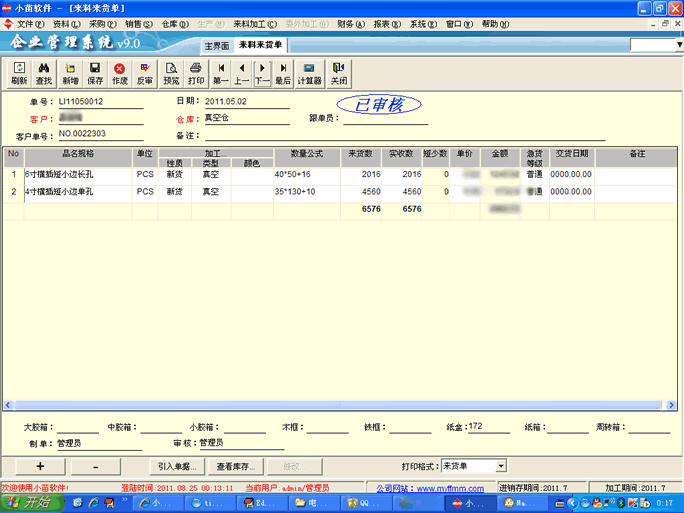This screenshot has height=513, width=684.
Task: Open the 财务 menu
Action: (x=351, y=24)
